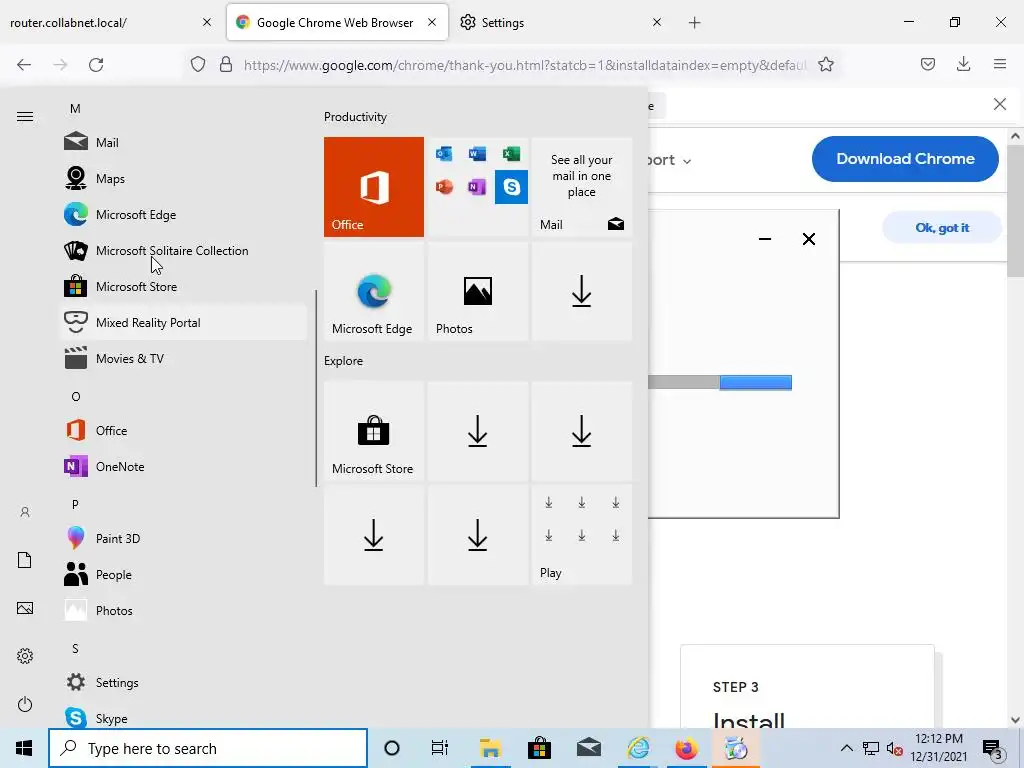Start Microsoft Solitaire Collection
Image resolution: width=1024 pixels, height=768 pixels.
pyautogui.click(x=183, y=250)
